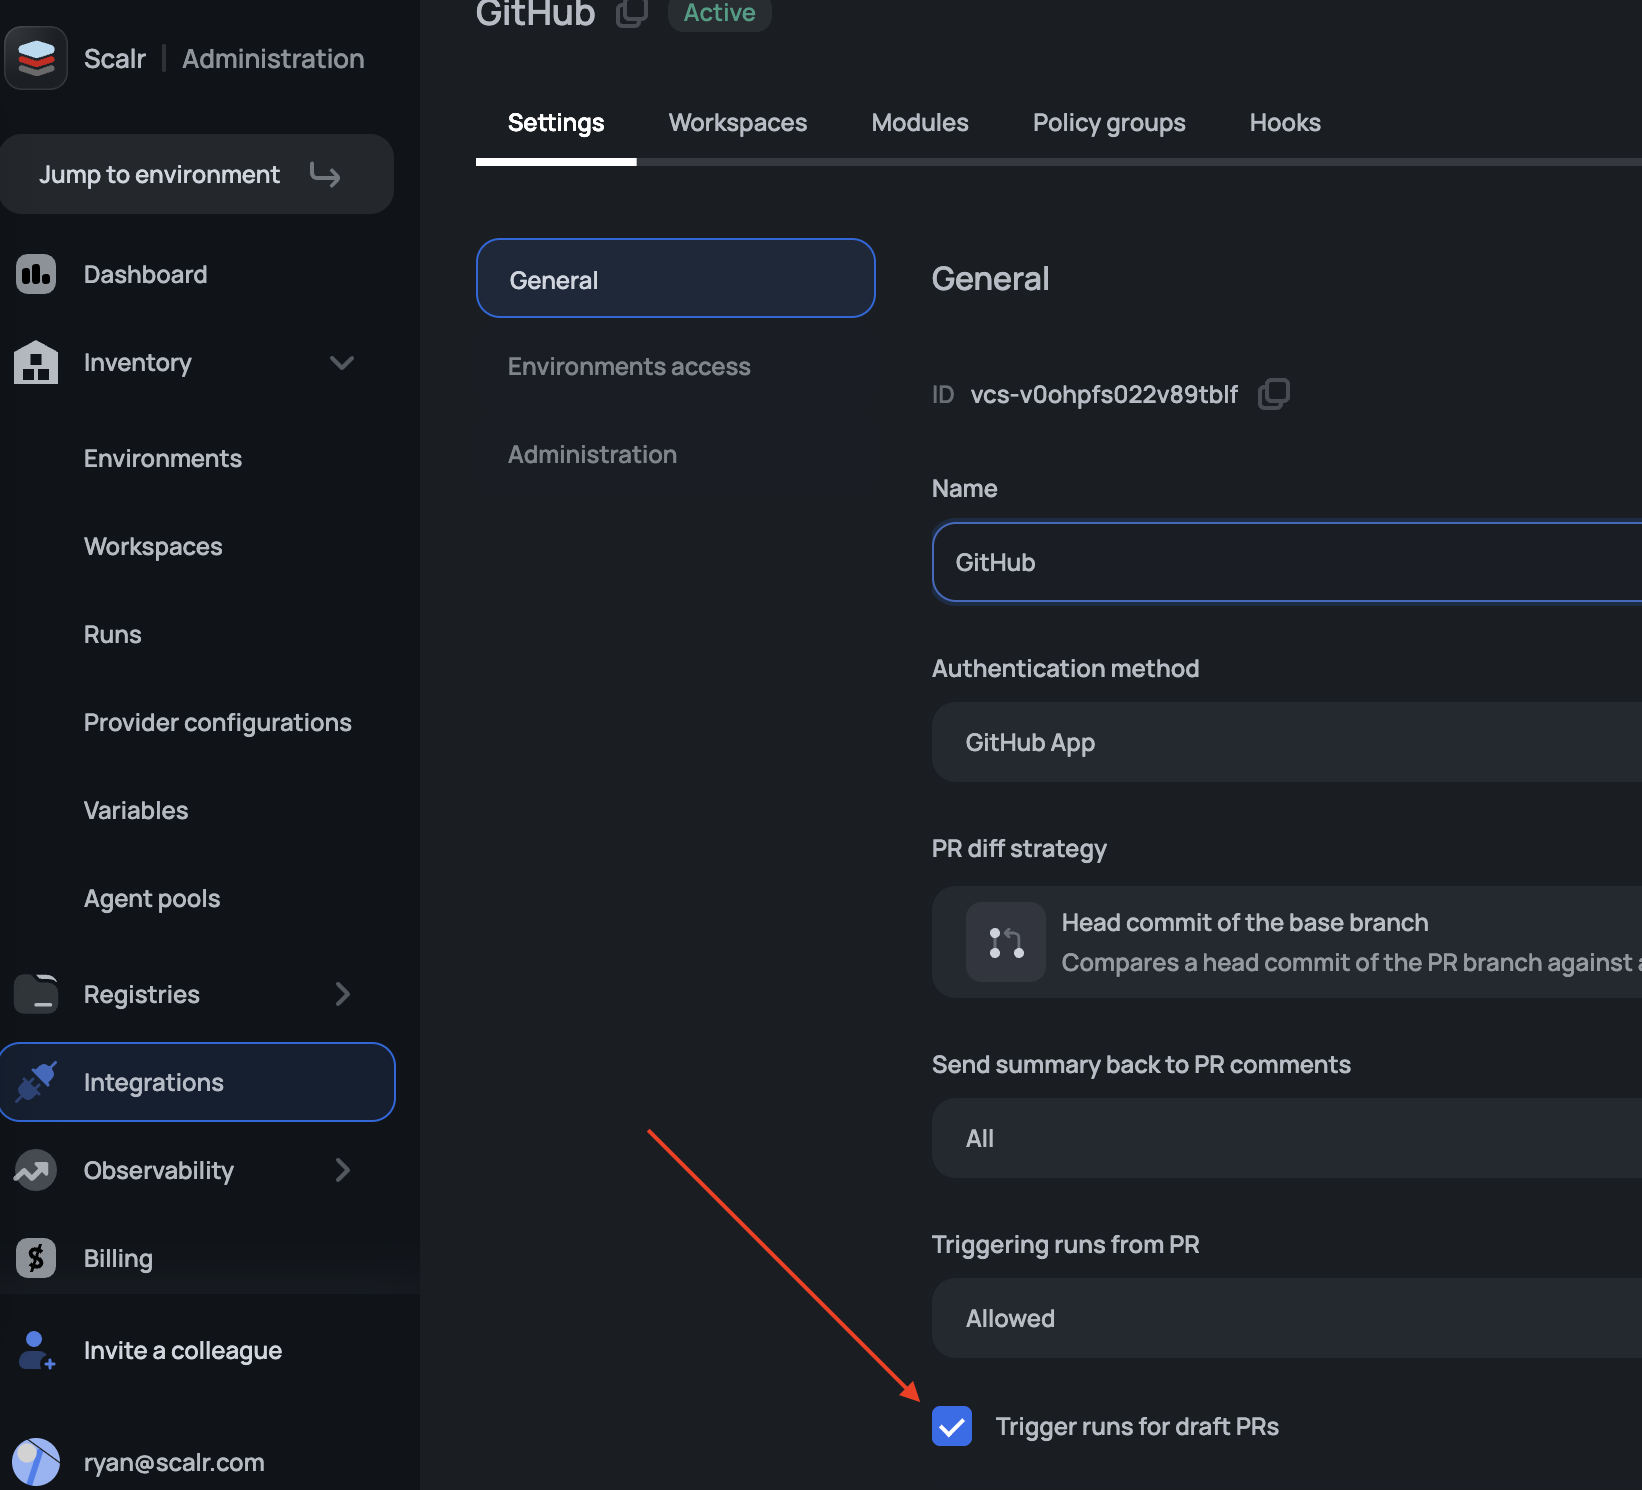Open Send summary back to PR comments dropdown

click(1287, 1138)
